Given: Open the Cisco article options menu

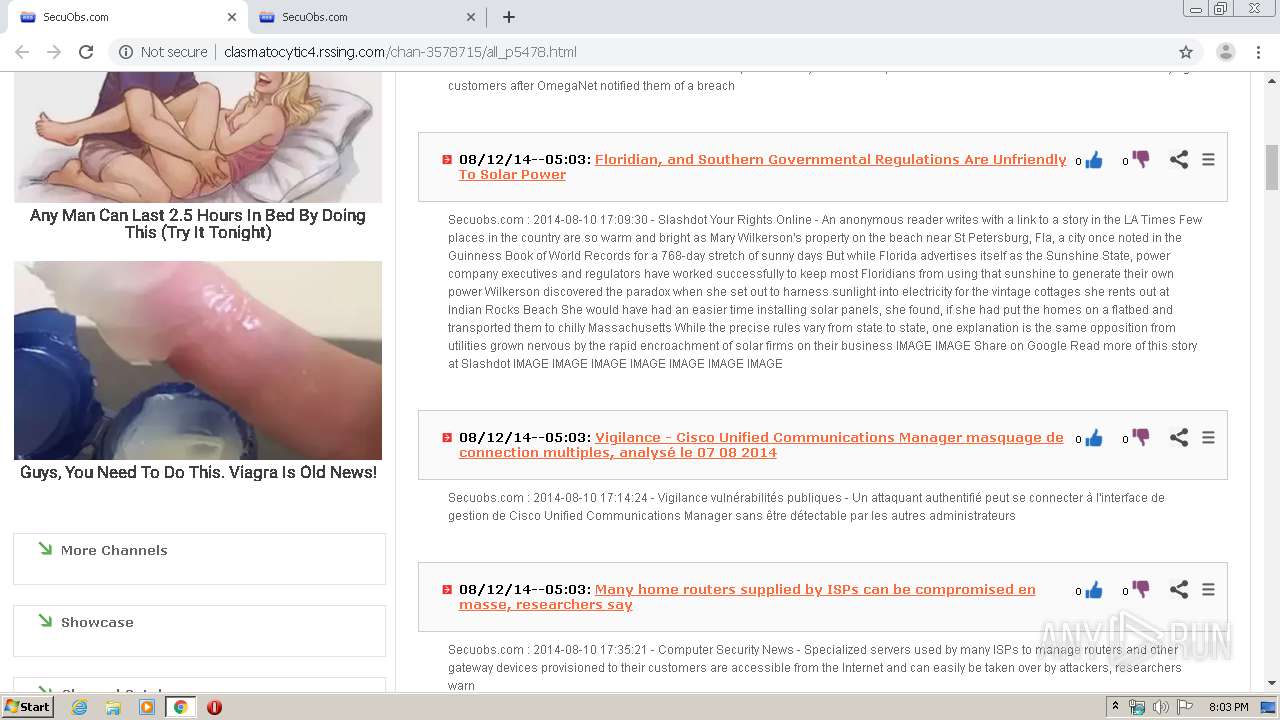Looking at the screenshot, I should point(1208,438).
